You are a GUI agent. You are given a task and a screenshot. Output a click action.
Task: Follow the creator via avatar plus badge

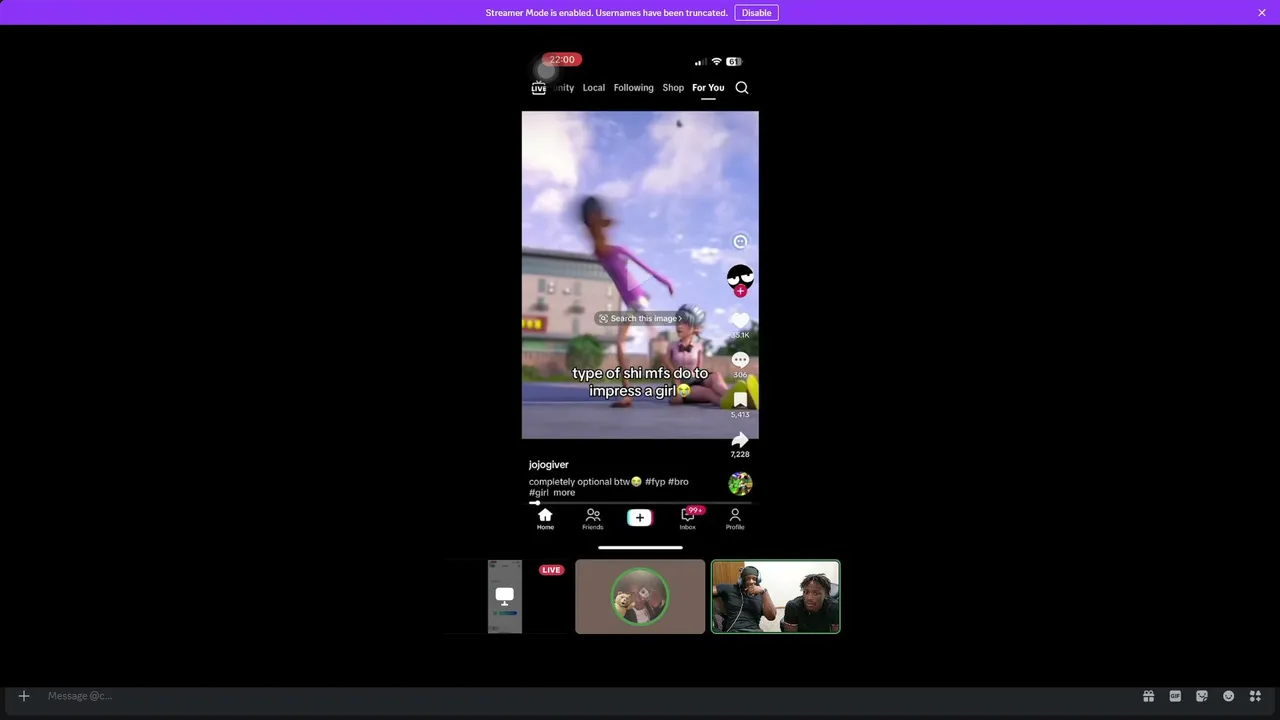740,291
